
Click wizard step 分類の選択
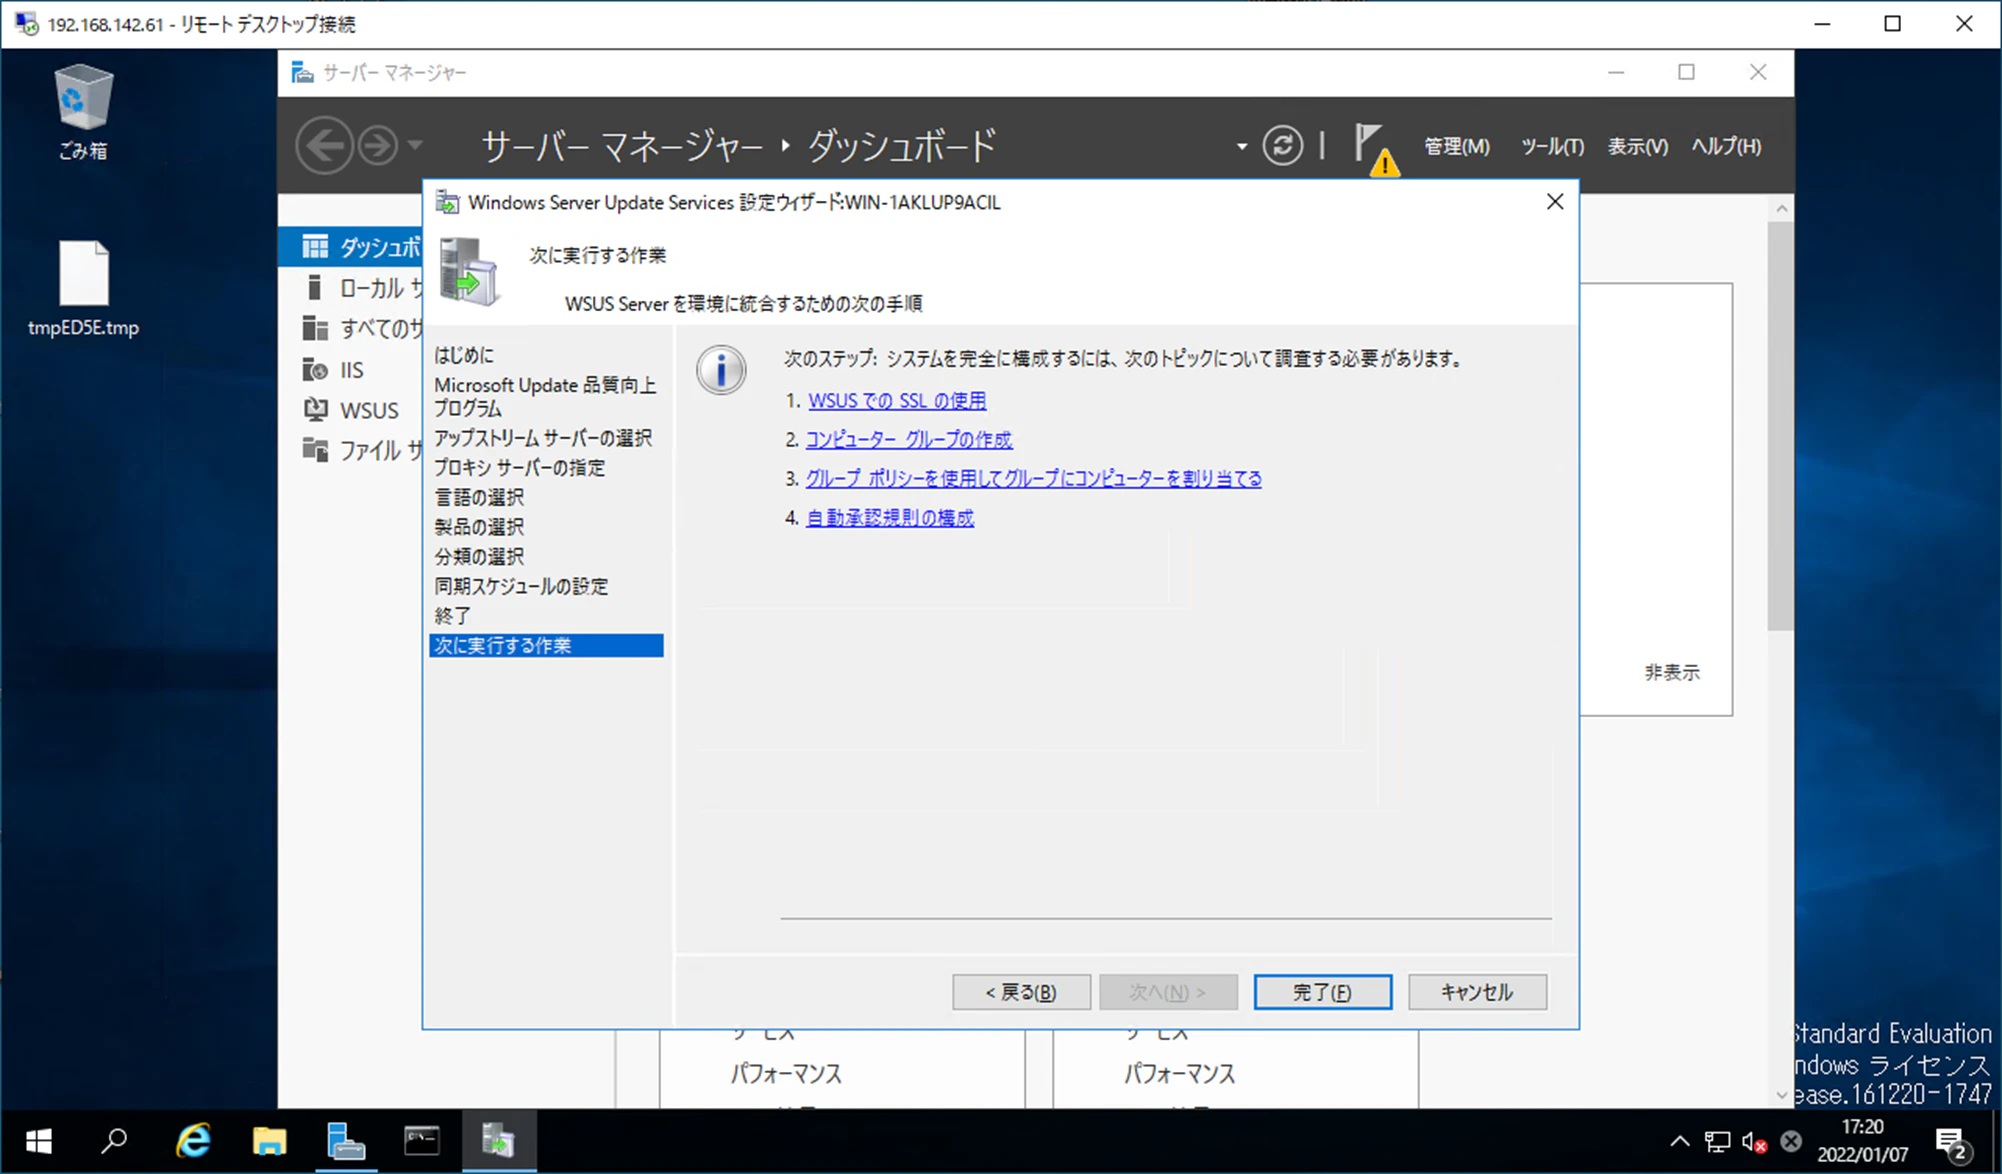click(x=479, y=556)
